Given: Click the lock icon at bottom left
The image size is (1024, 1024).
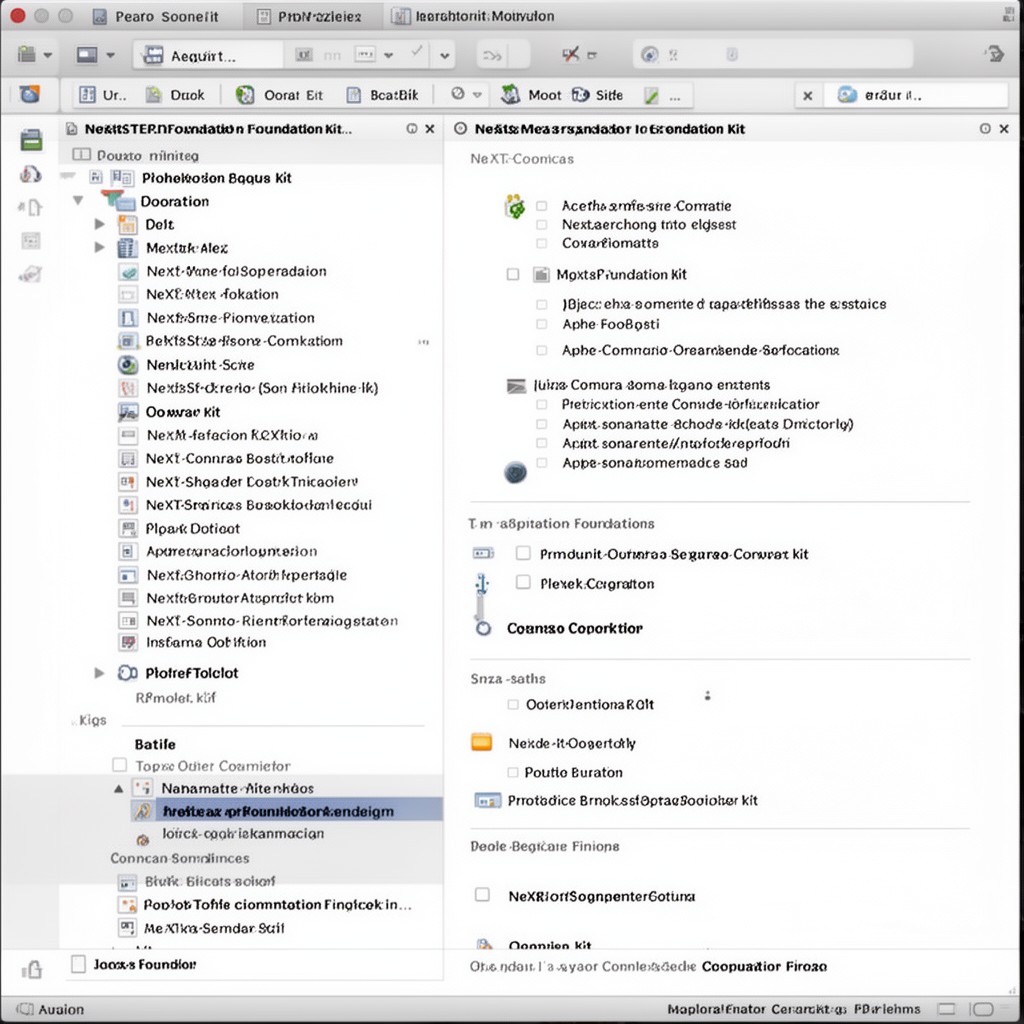Looking at the screenshot, I should 32,969.
